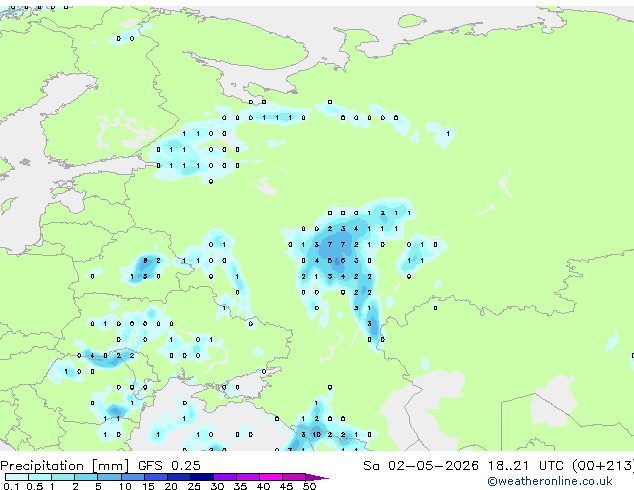The width and height of the screenshot is (634, 490).
Task: Choose the 20–25 mm dark blue swatch
Action: point(178,477)
